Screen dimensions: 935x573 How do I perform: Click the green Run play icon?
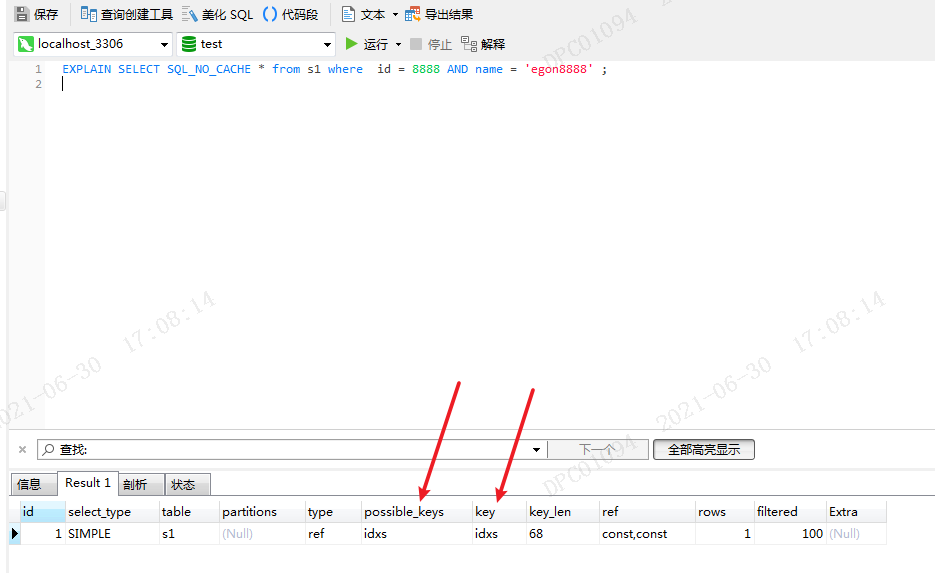[x=351, y=44]
